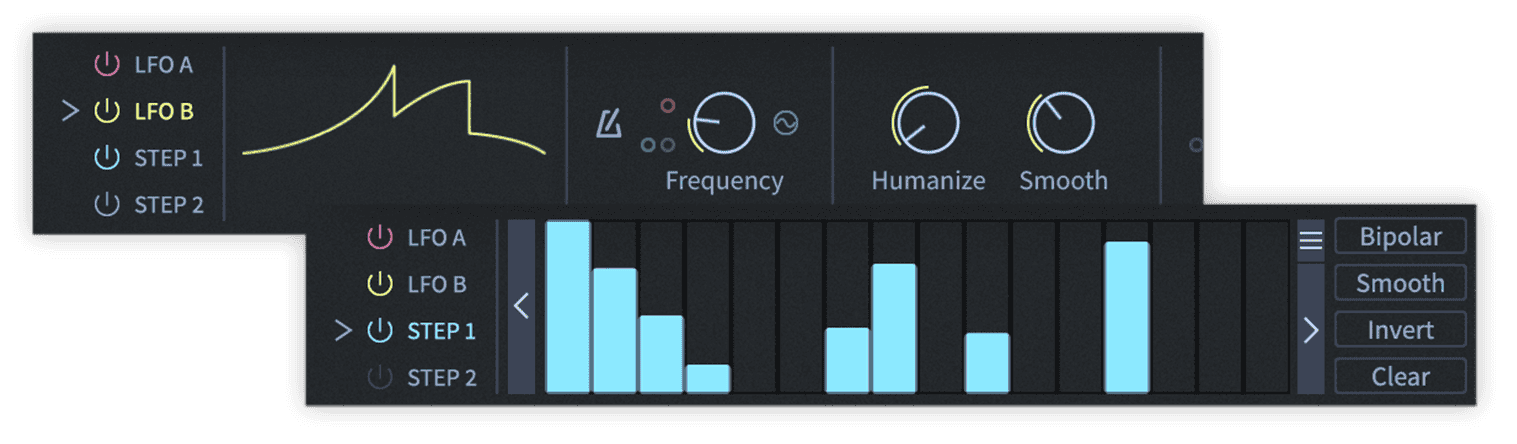Enable STEP 2 power in the step sequencer panel
The width and height of the screenshot is (1517, 444).
(x=379, y=378)
